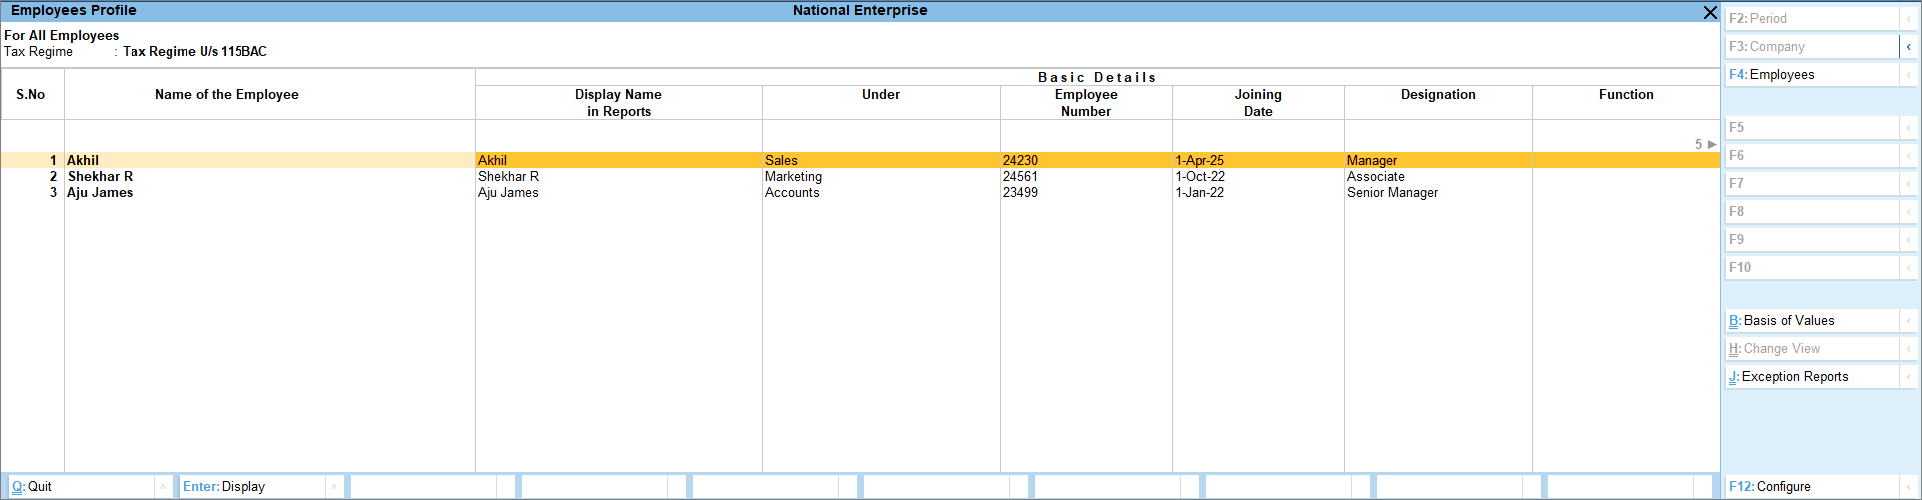
Task: Click the scroll-right arrow beside number 5
Action: pyautogui.click(x=1712, y=144)
